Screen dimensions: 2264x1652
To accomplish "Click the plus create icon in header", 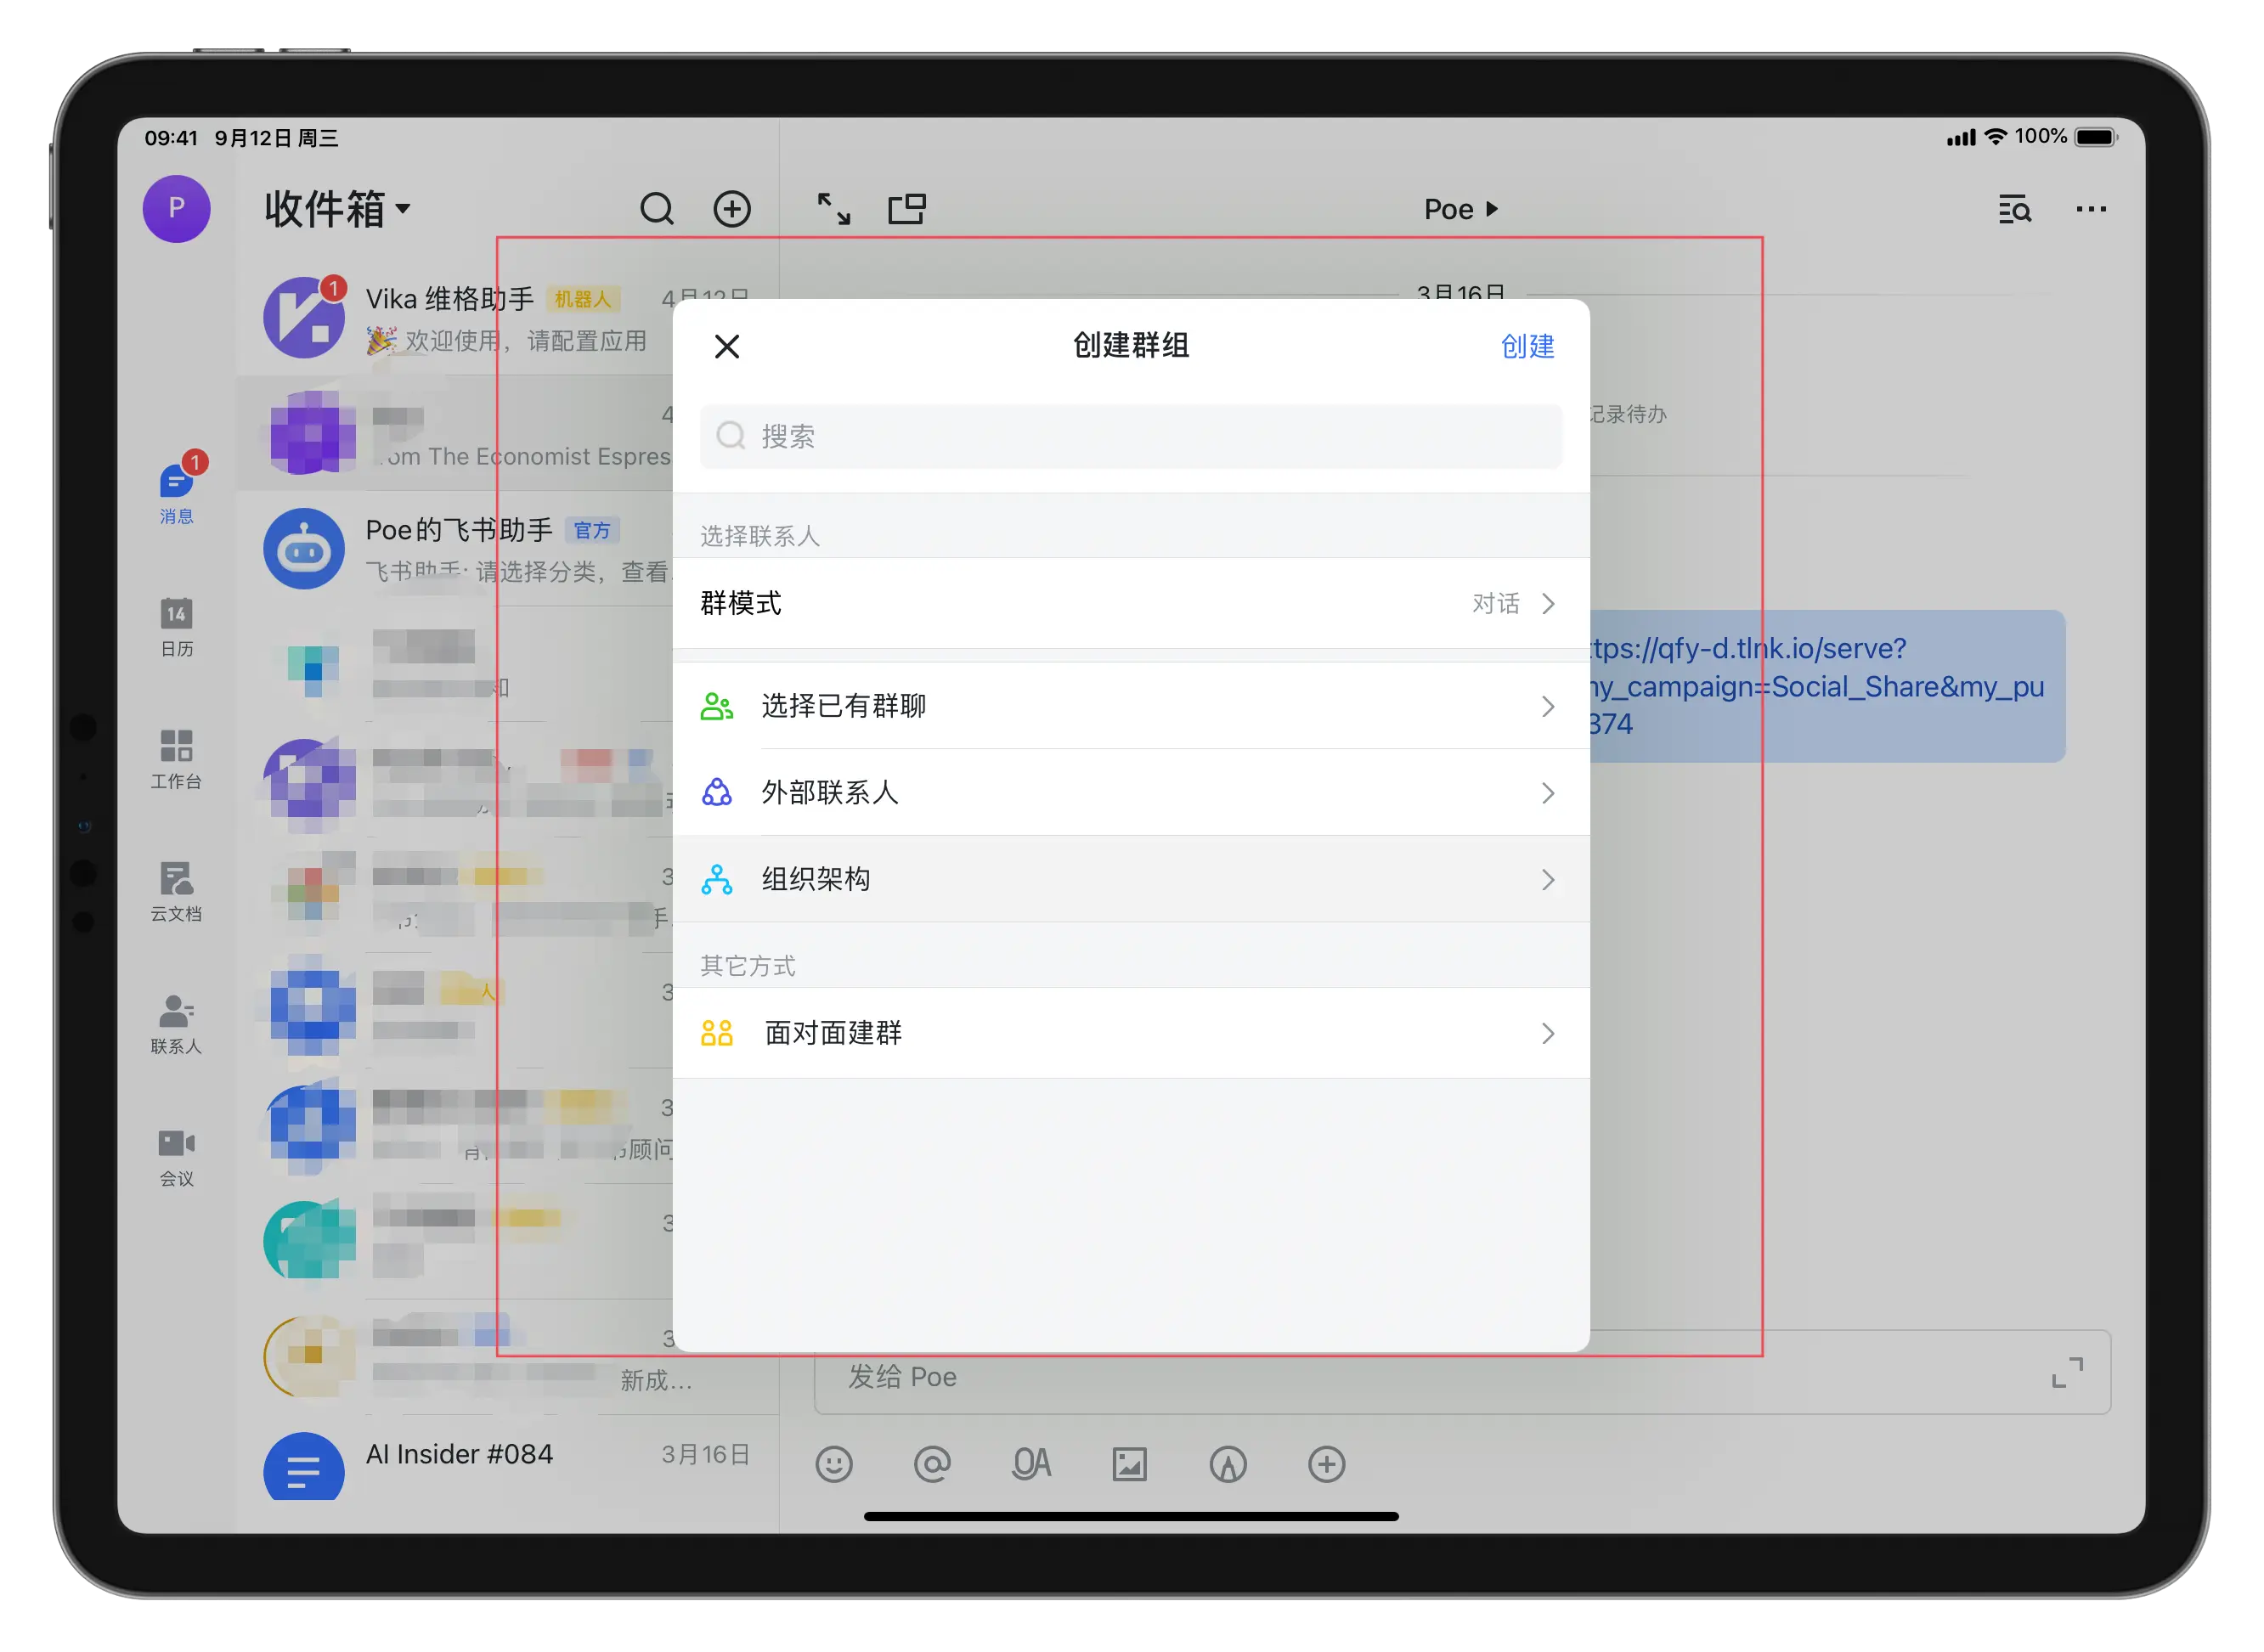I will (732, 208).
